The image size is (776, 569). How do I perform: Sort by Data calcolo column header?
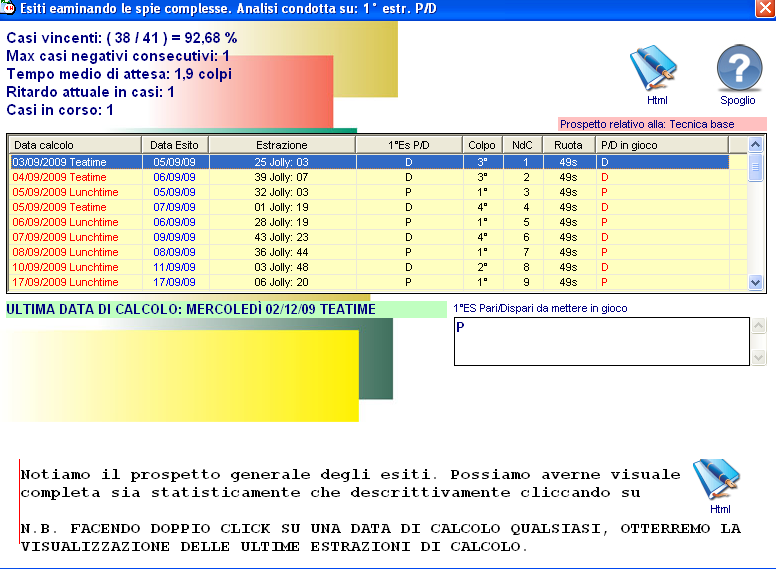click(x=76, y=145)
